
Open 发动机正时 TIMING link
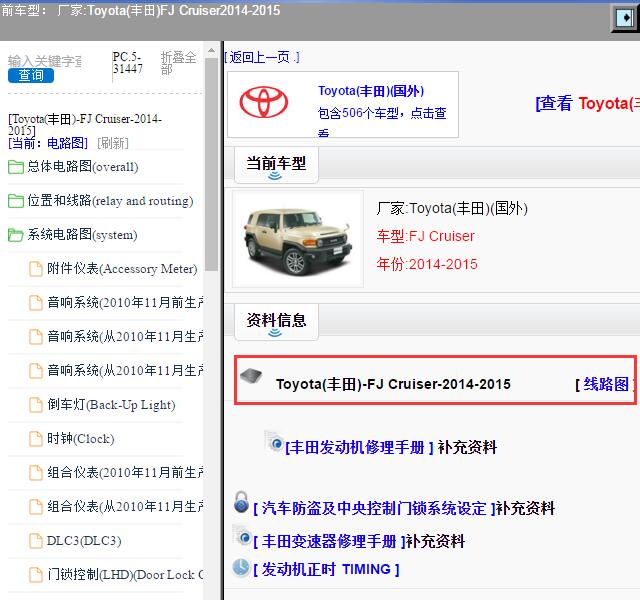[x=326, y=569]
